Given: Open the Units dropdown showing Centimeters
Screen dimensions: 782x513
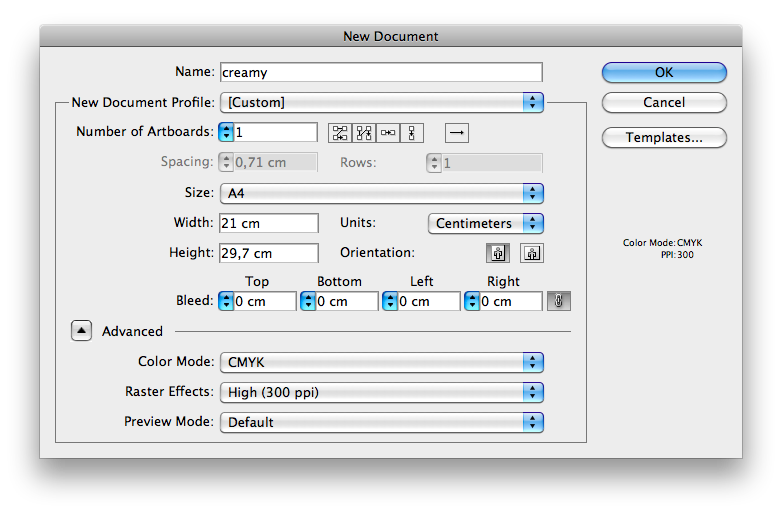Looking at the screenshot, I should [485, 224].
